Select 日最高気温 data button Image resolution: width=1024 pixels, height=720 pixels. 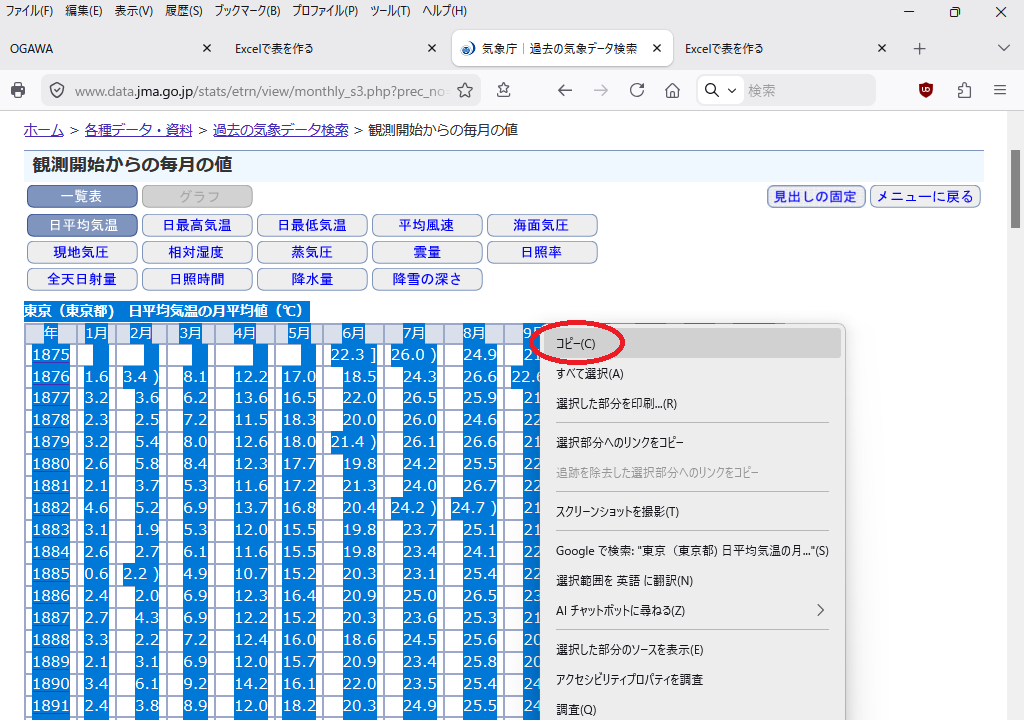(197, 225)
